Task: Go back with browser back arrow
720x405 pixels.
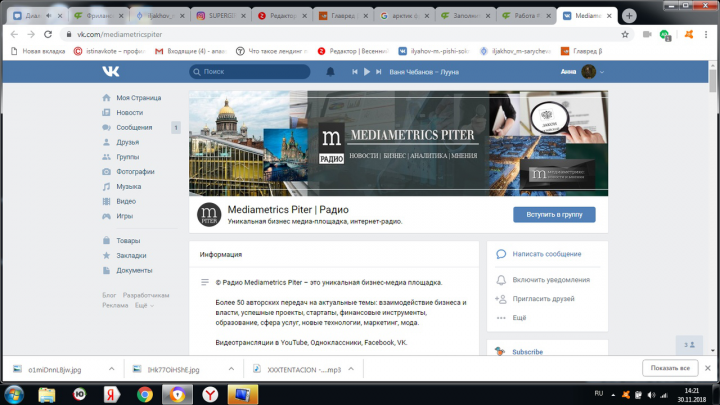Action: tap(14, 34)
